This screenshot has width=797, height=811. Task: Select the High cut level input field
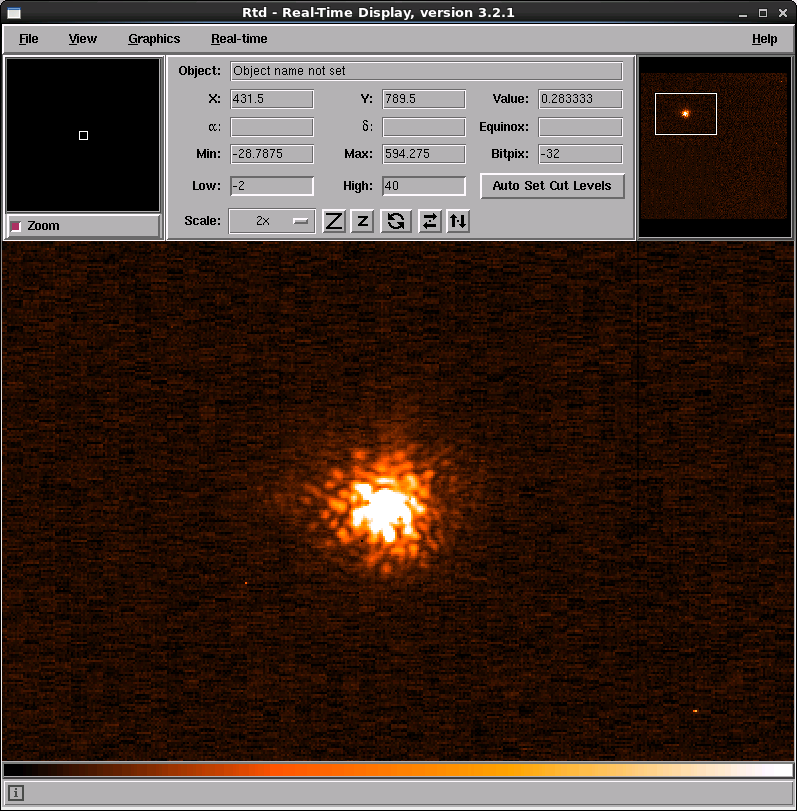pos(424,186)
